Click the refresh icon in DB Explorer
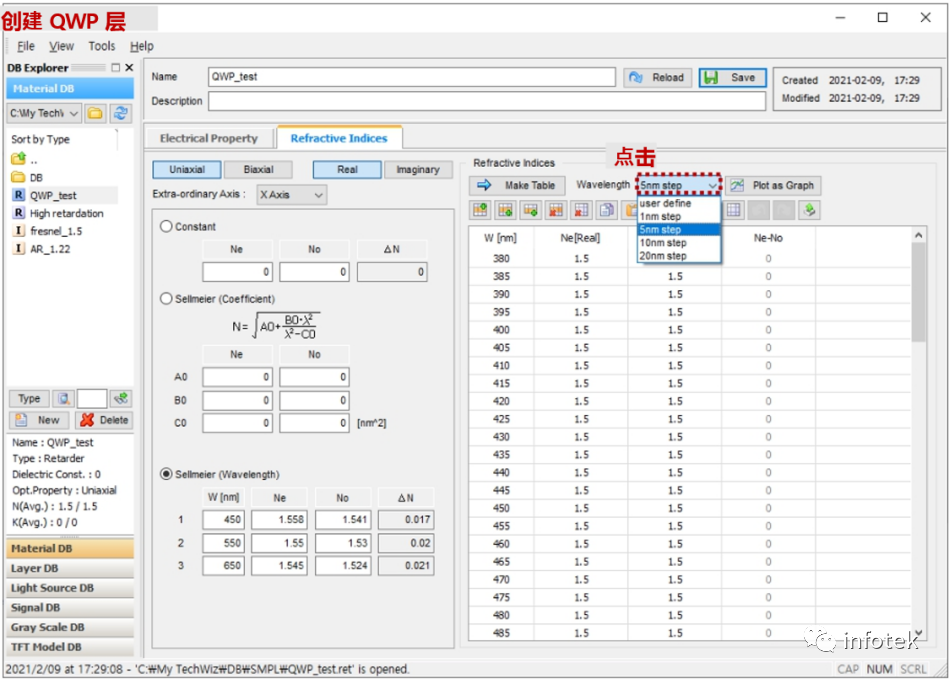This screenshot has height=679, width=949. (121, 113)
